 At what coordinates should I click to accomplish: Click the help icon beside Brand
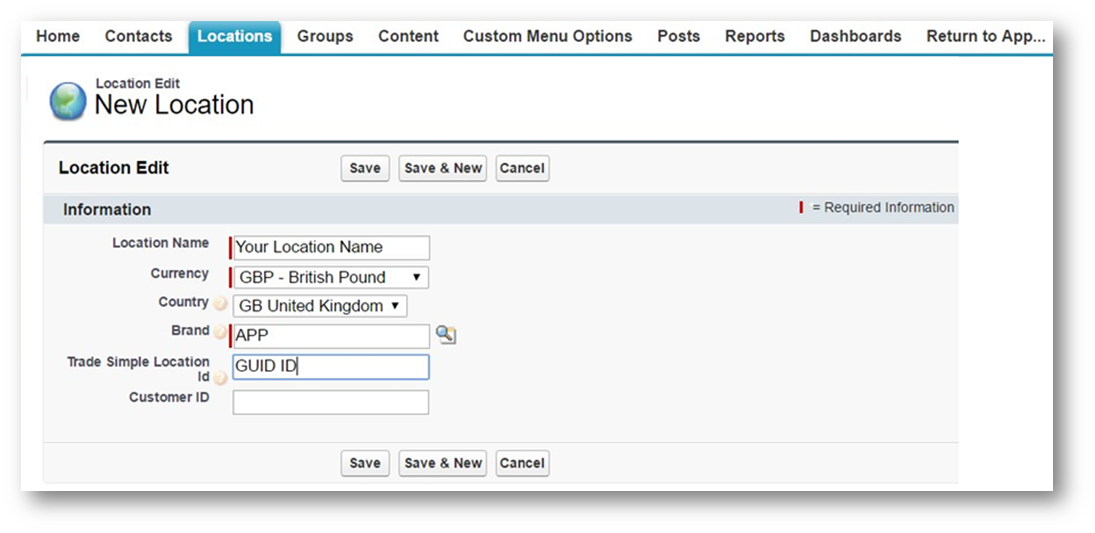220,332
